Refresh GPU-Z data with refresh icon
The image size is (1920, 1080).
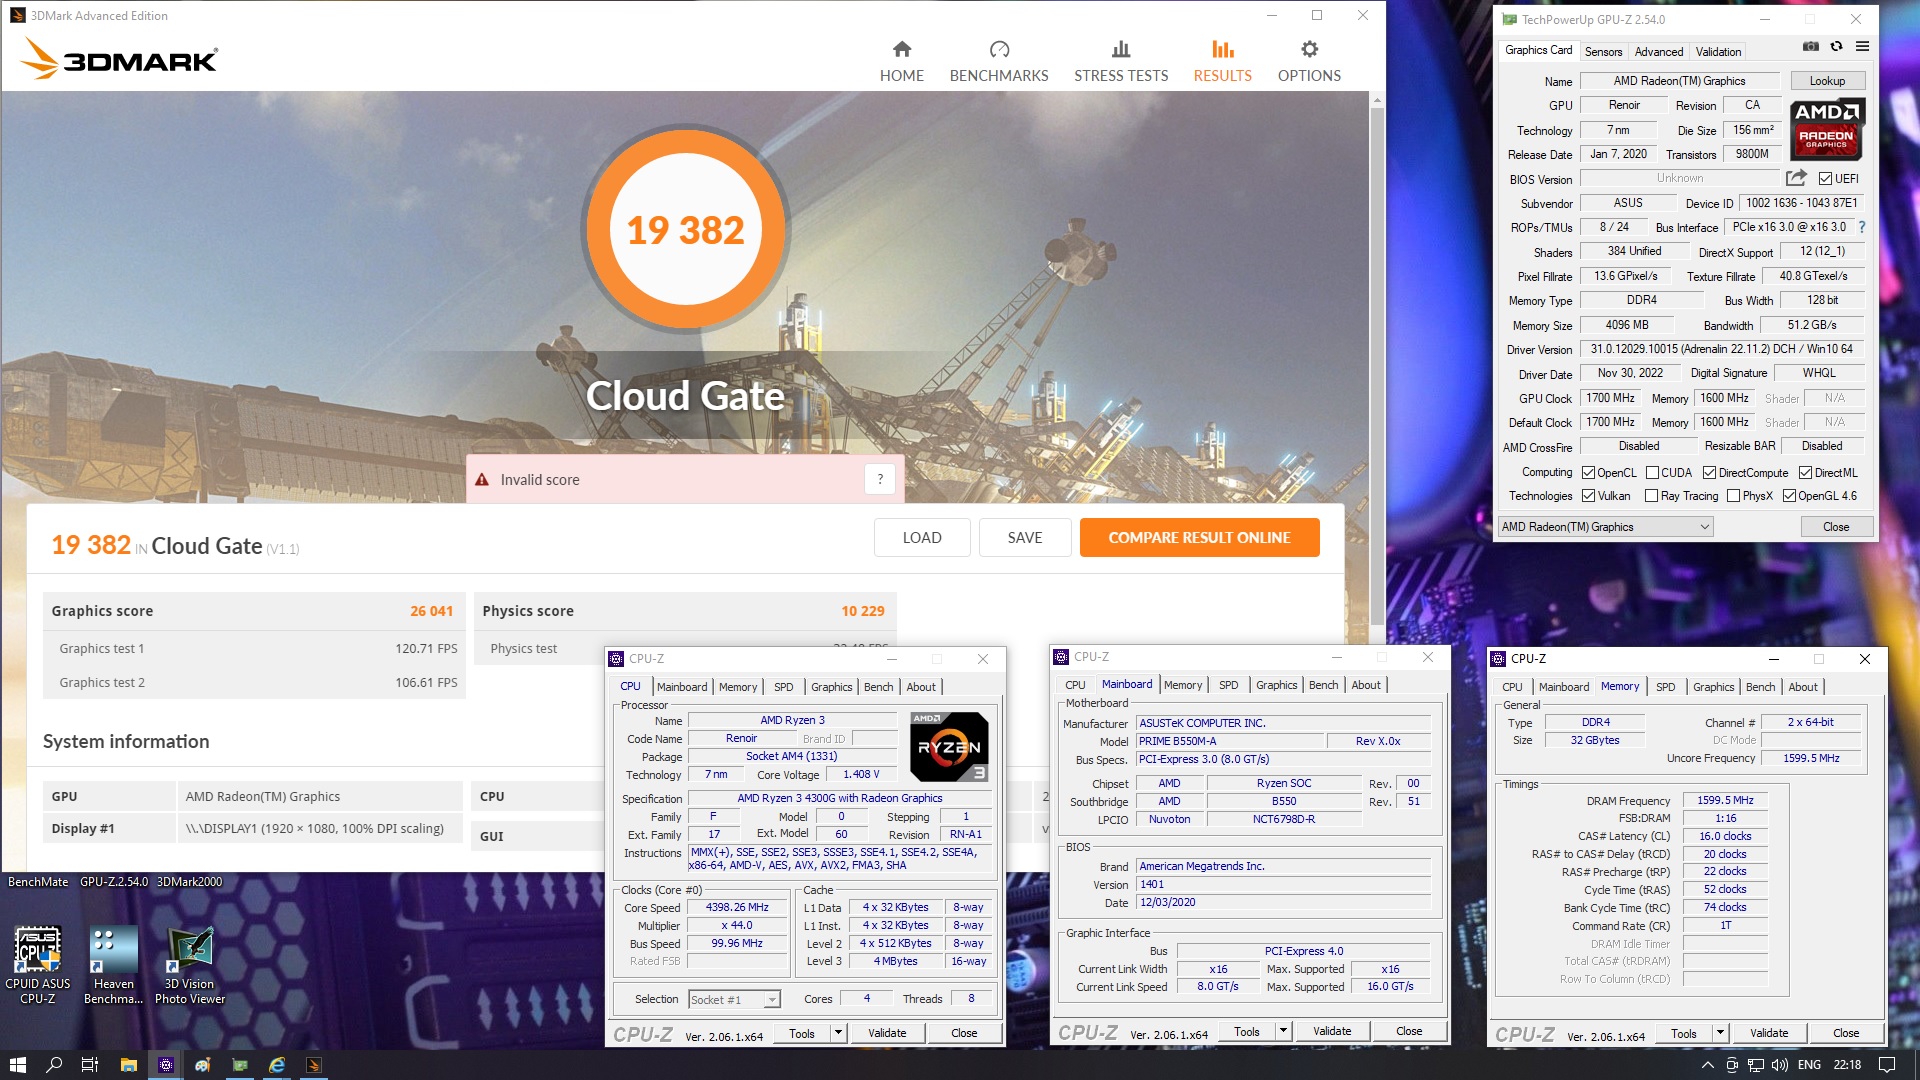click(1836, 46)
